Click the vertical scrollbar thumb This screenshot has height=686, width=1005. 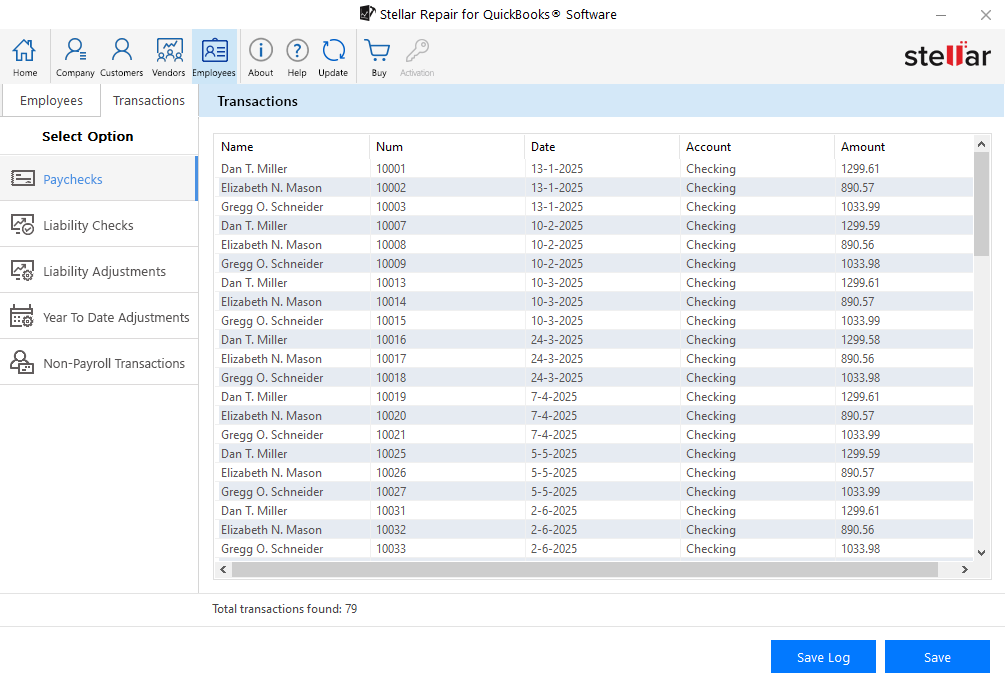coord(981,204)
